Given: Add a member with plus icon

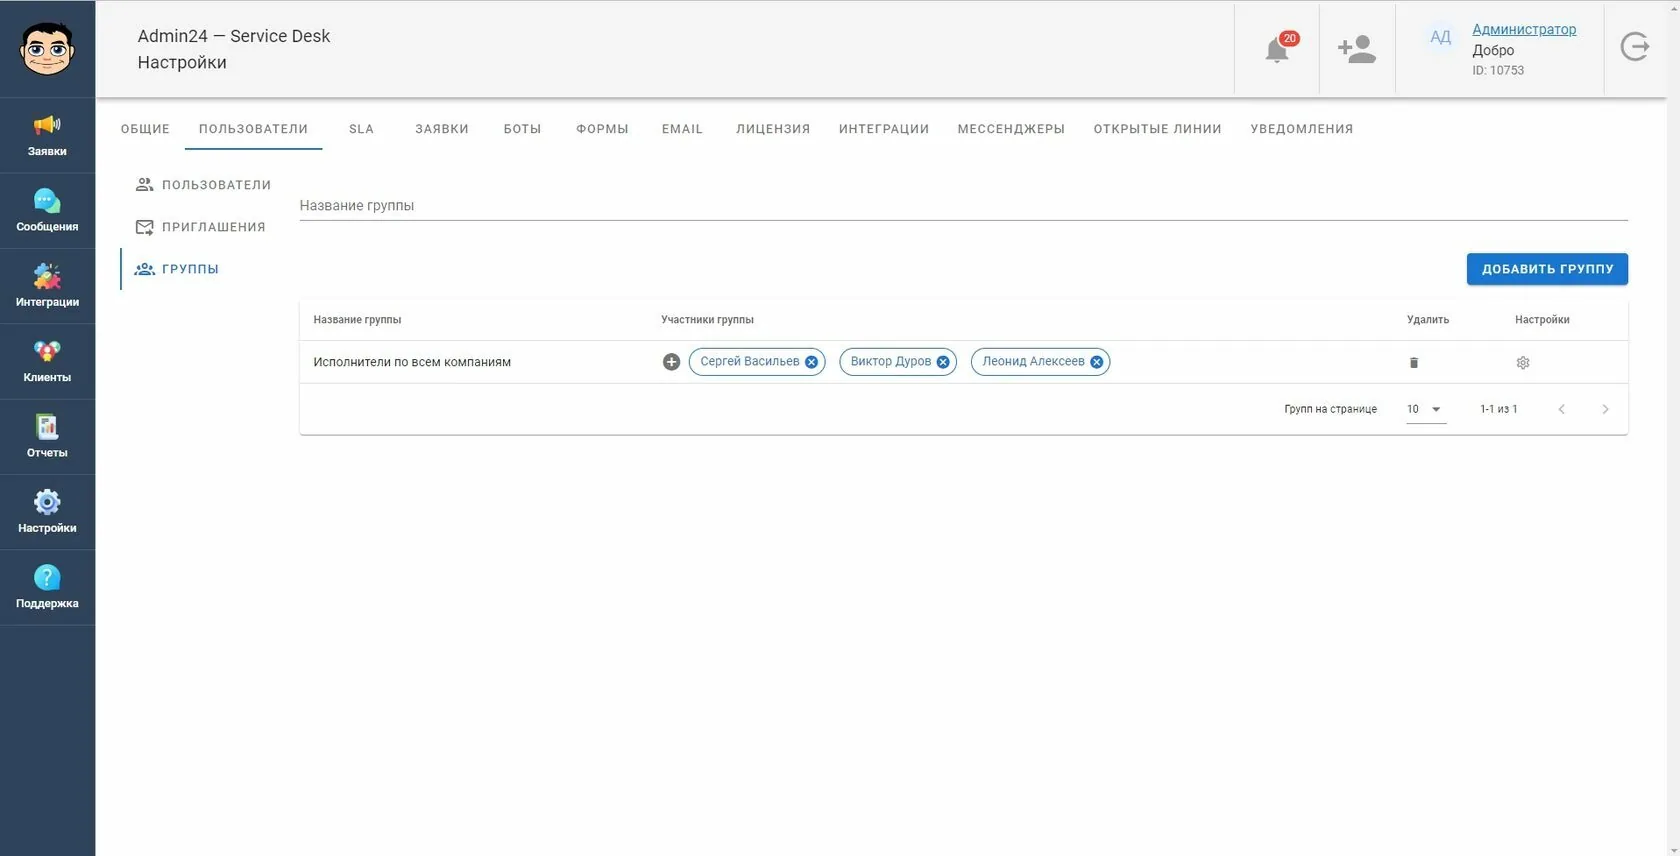Looking at the screenshot, I should pos(671,362).
